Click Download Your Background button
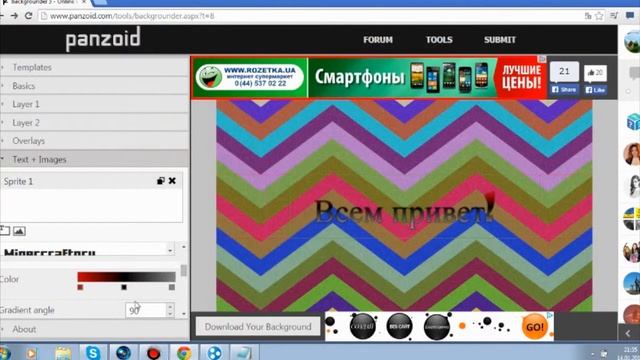Image resolution: width=640 pixels, height=360 pixels. [x=258, y=327]
